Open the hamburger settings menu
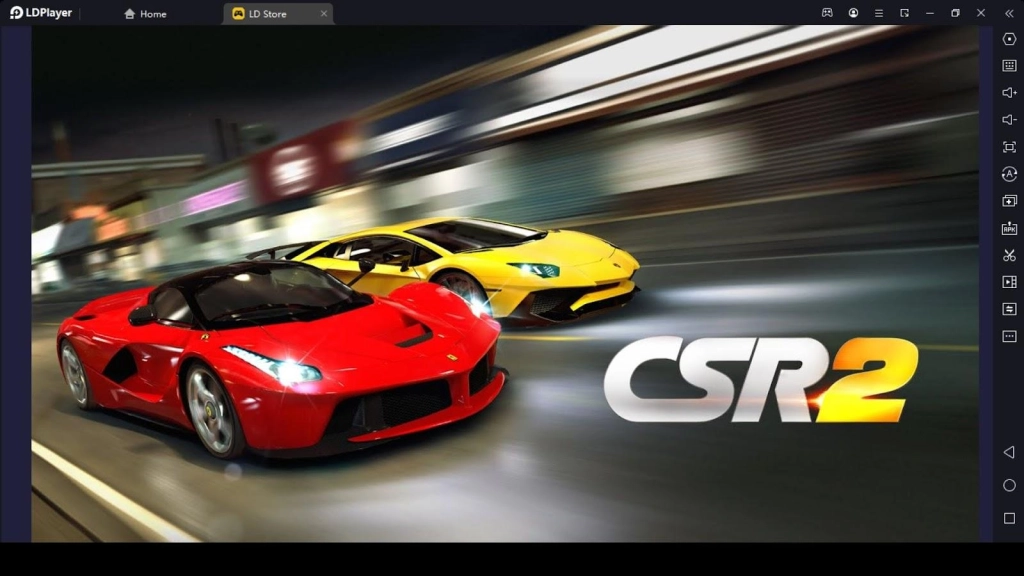 click(879, 13)
